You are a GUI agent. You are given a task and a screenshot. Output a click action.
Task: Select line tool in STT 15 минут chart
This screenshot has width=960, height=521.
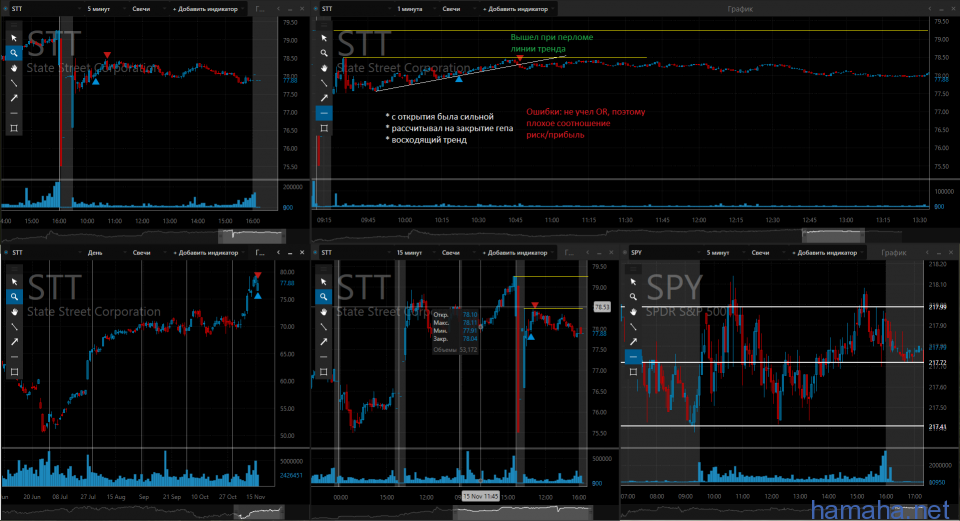tap(323, 327)
